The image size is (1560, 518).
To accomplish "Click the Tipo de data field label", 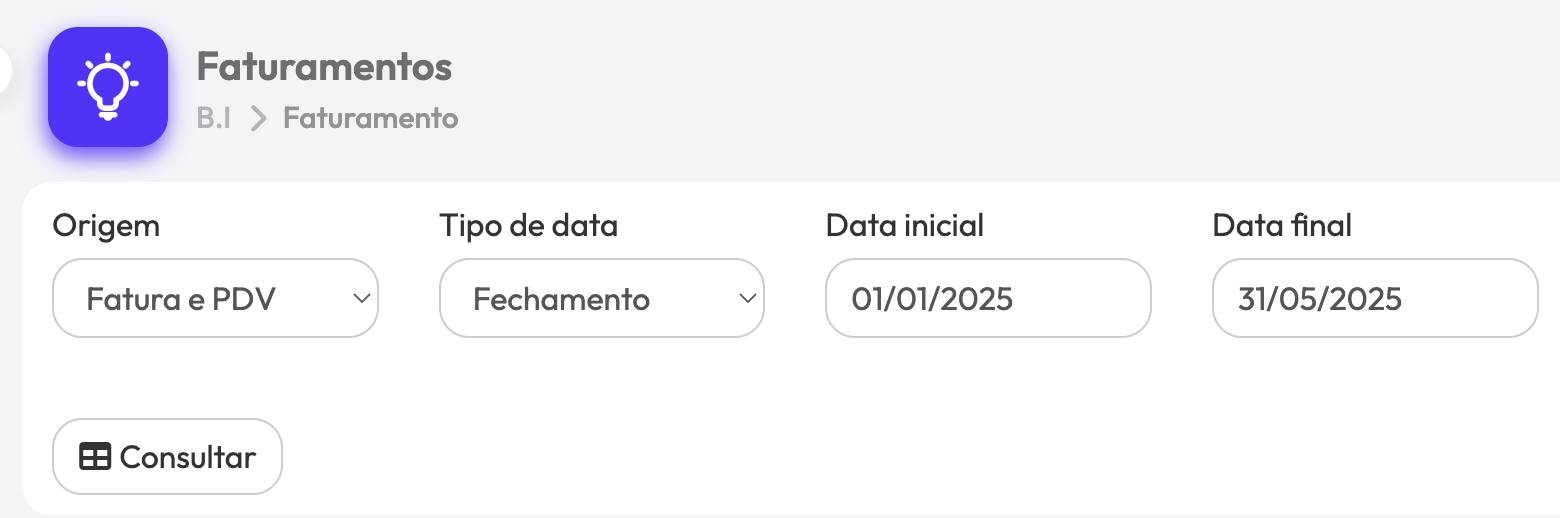I will 528,226.
